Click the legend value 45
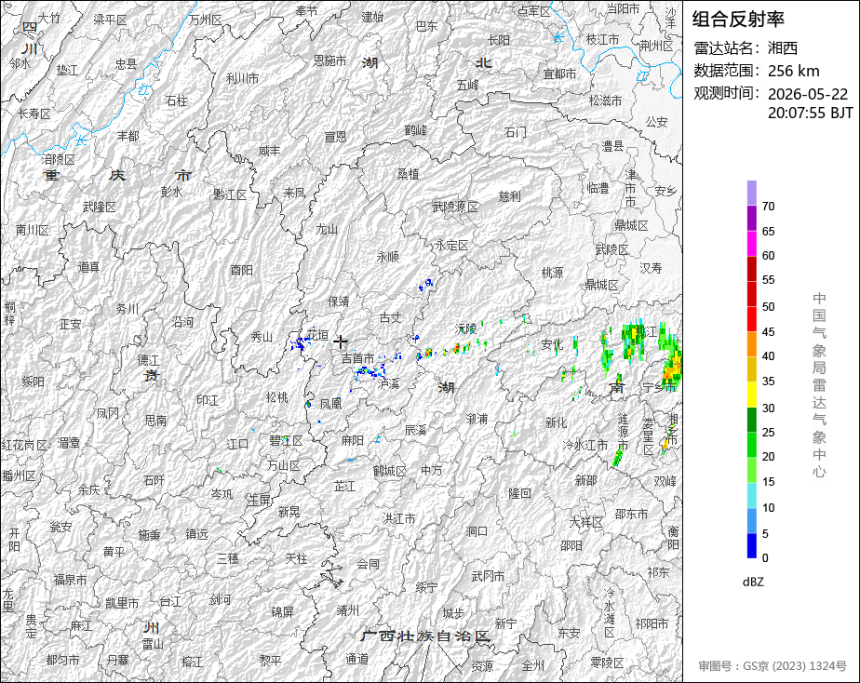 point(768,332)
